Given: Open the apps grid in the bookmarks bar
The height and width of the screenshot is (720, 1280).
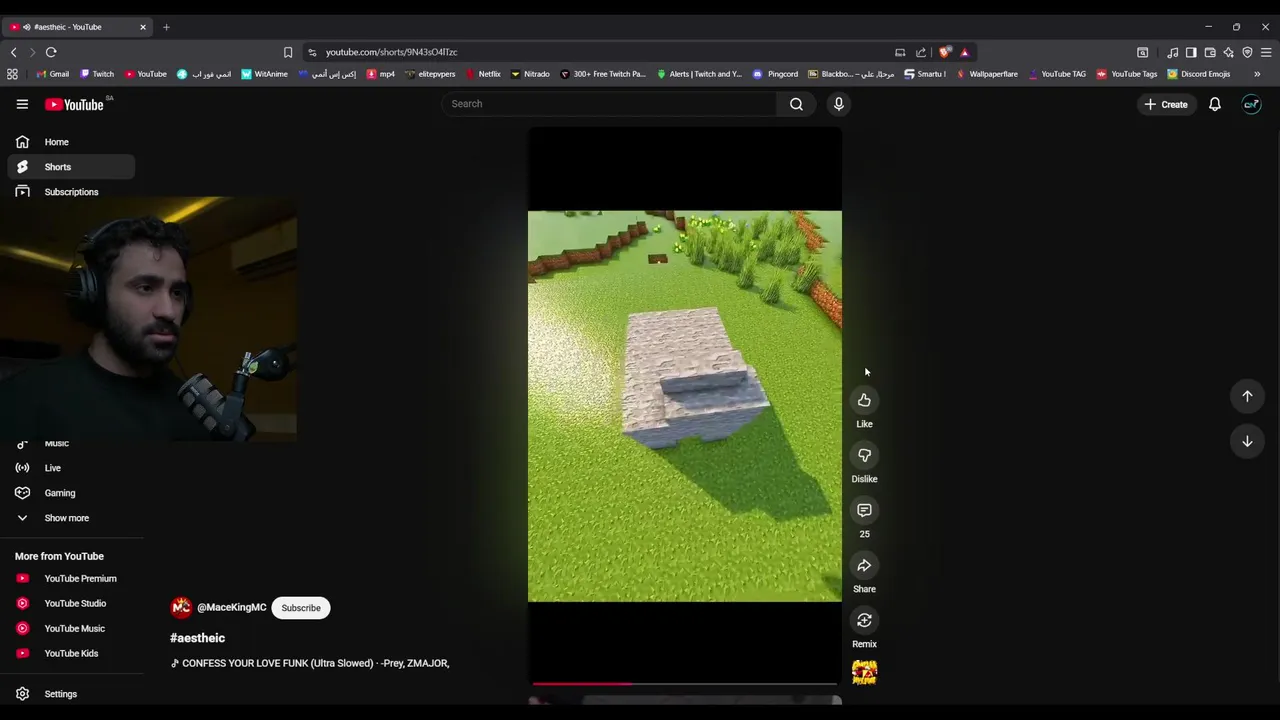Looking at the screenshot, I should pos(12,74).
